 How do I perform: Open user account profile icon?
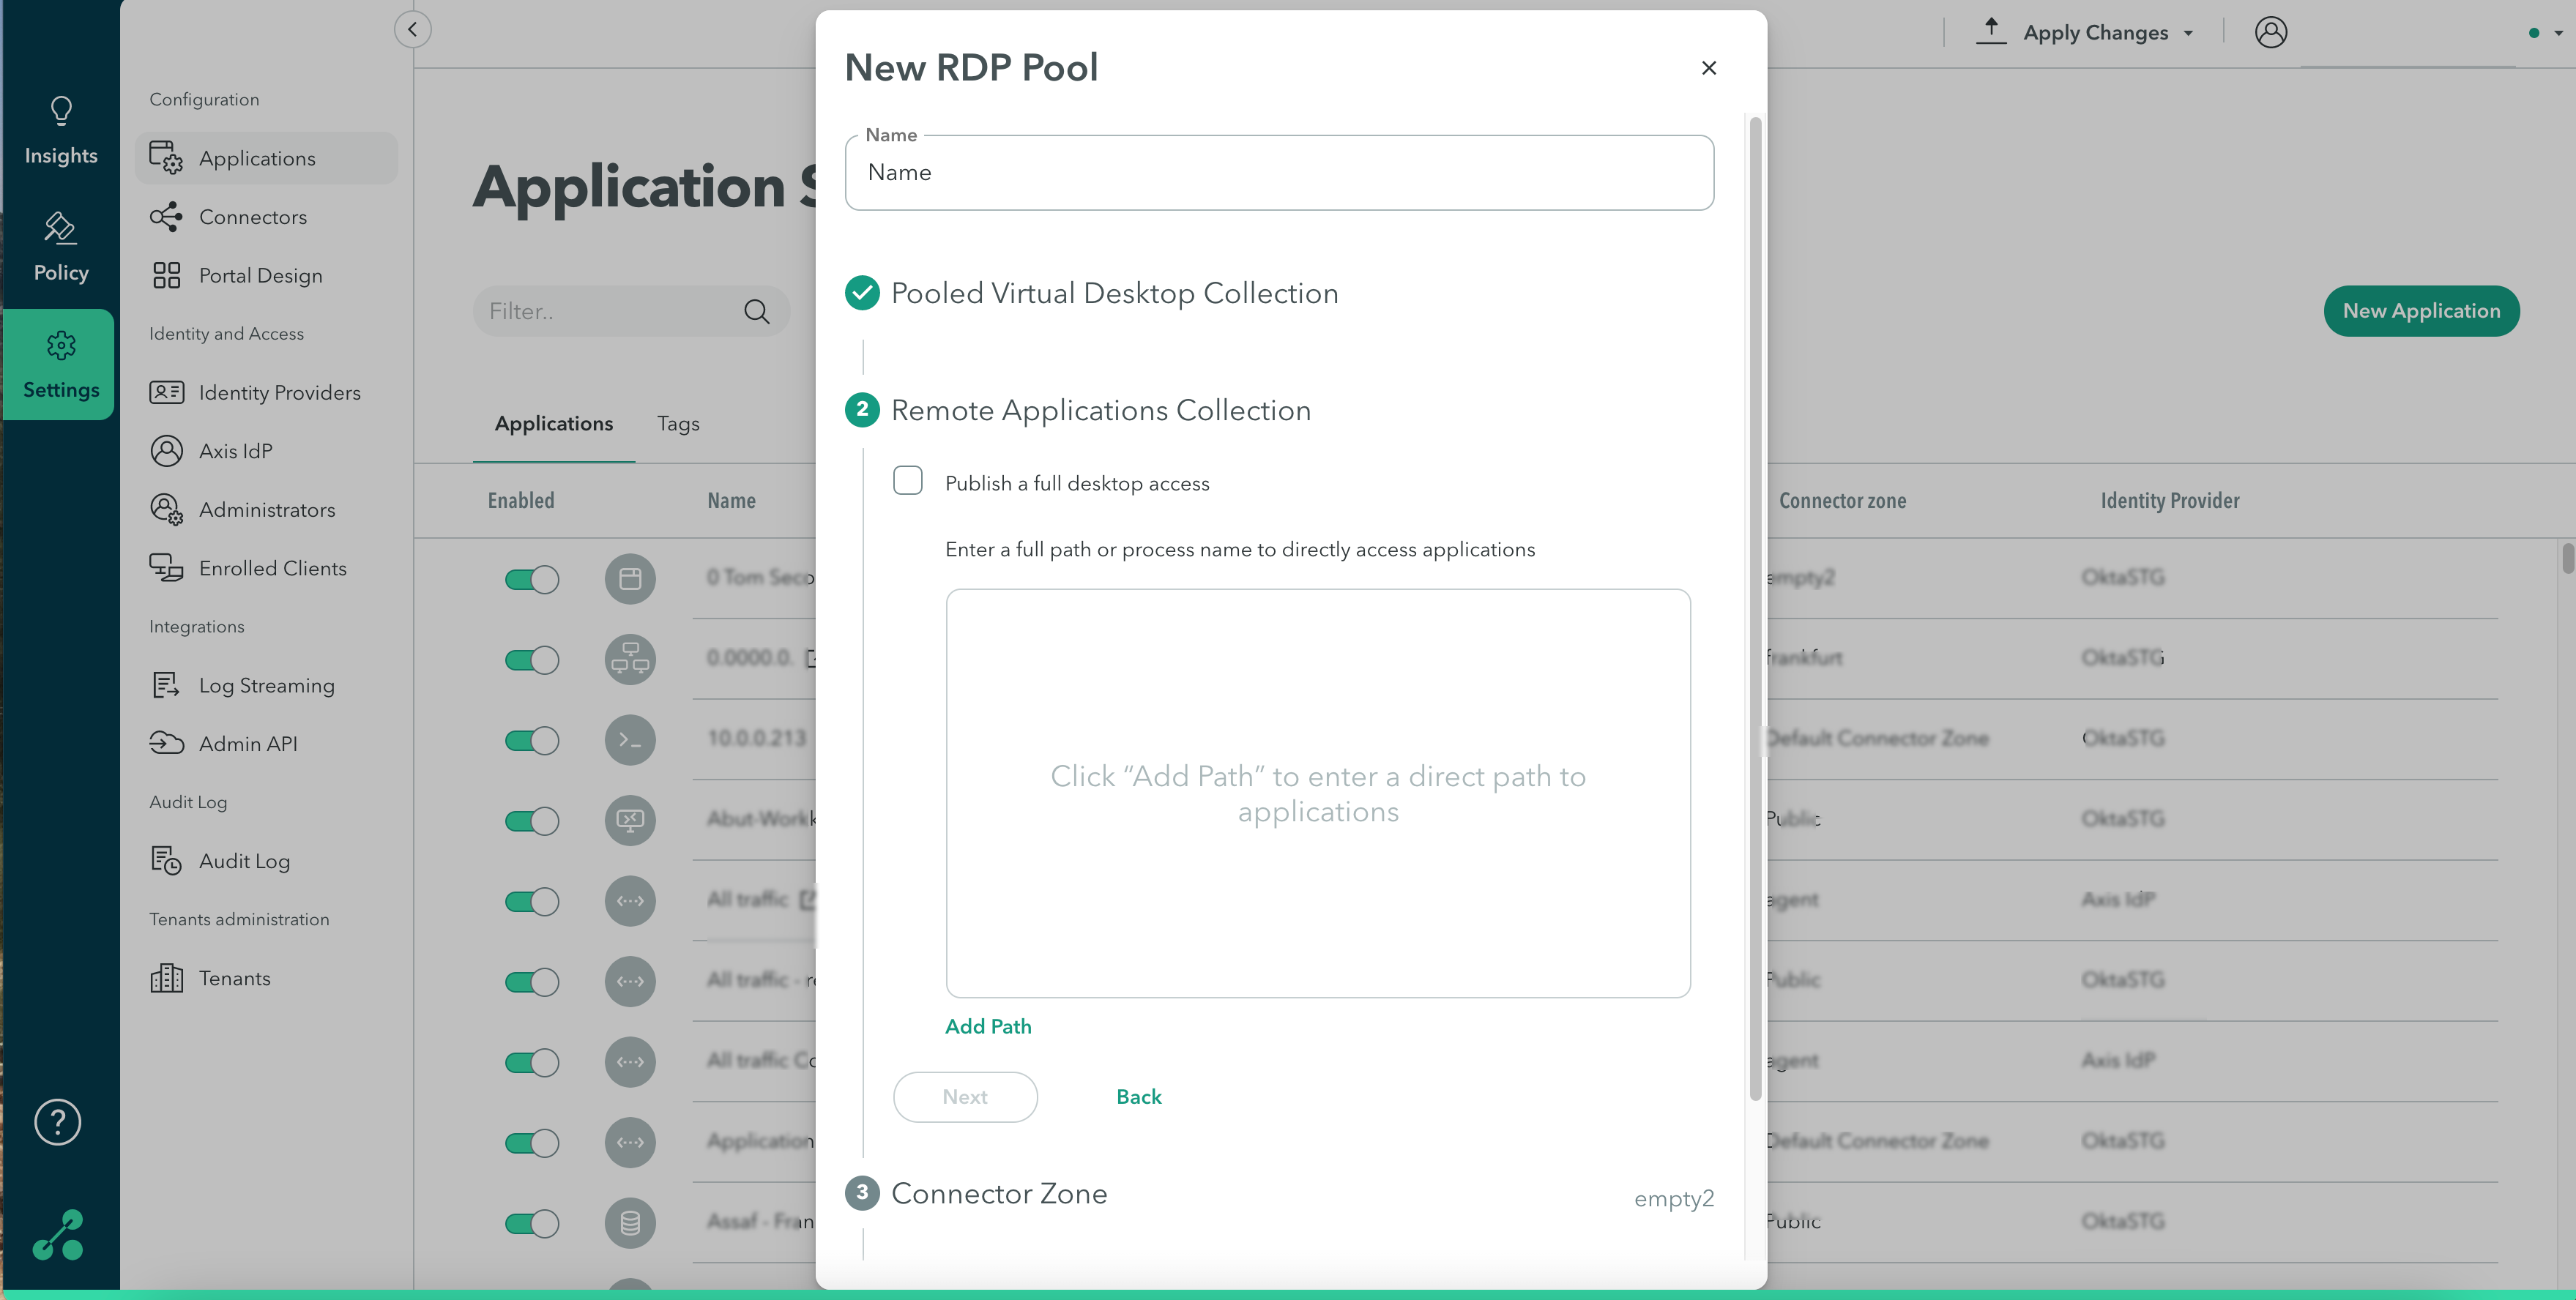(x=2270, y=32)
